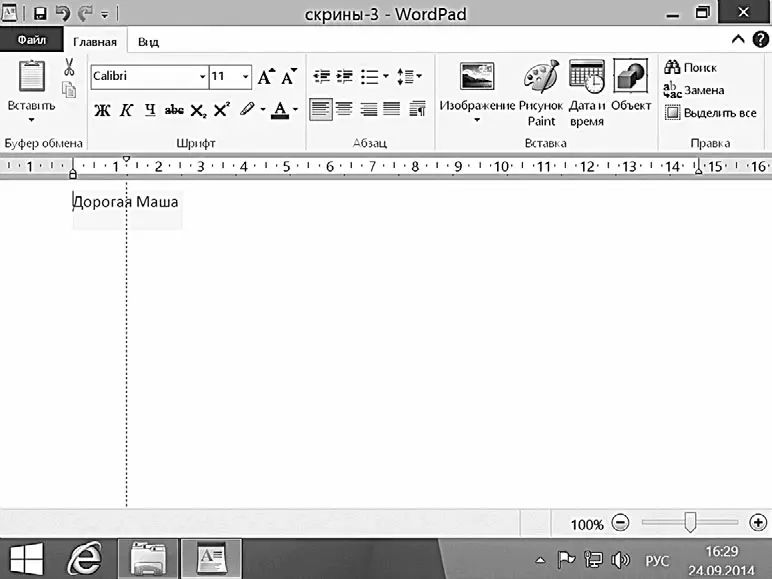The width and height of the screenshot is (772, 579).
Task: Center align the text
Action: pos(344,109)
